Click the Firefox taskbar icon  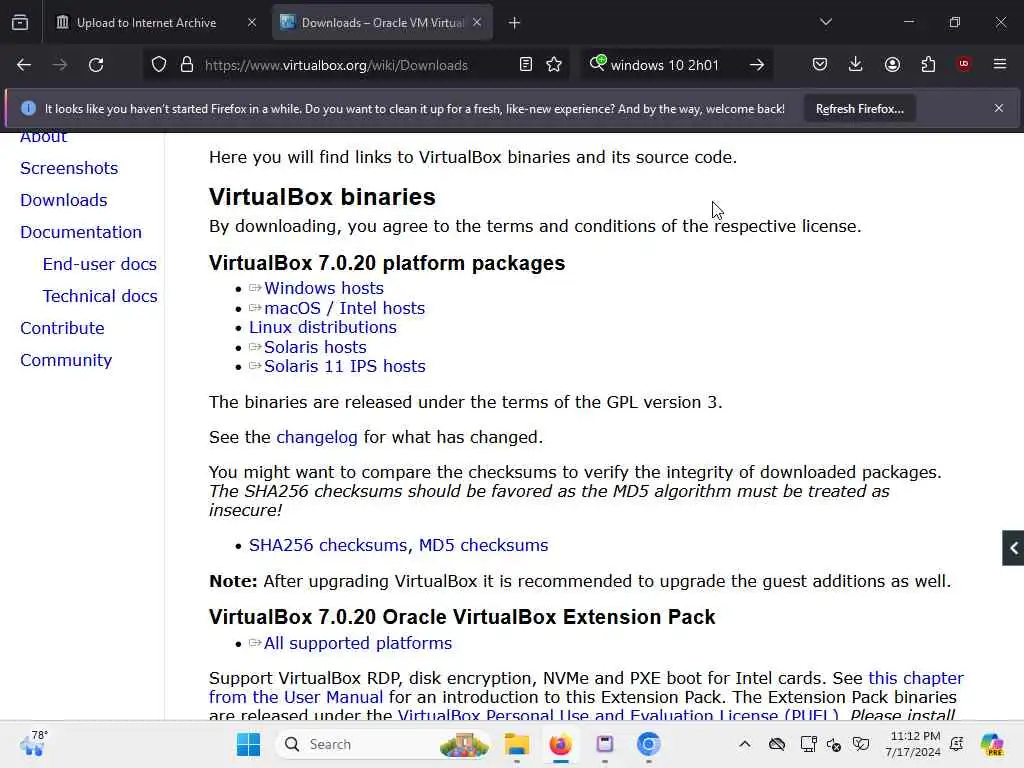[x=560, y=744]
